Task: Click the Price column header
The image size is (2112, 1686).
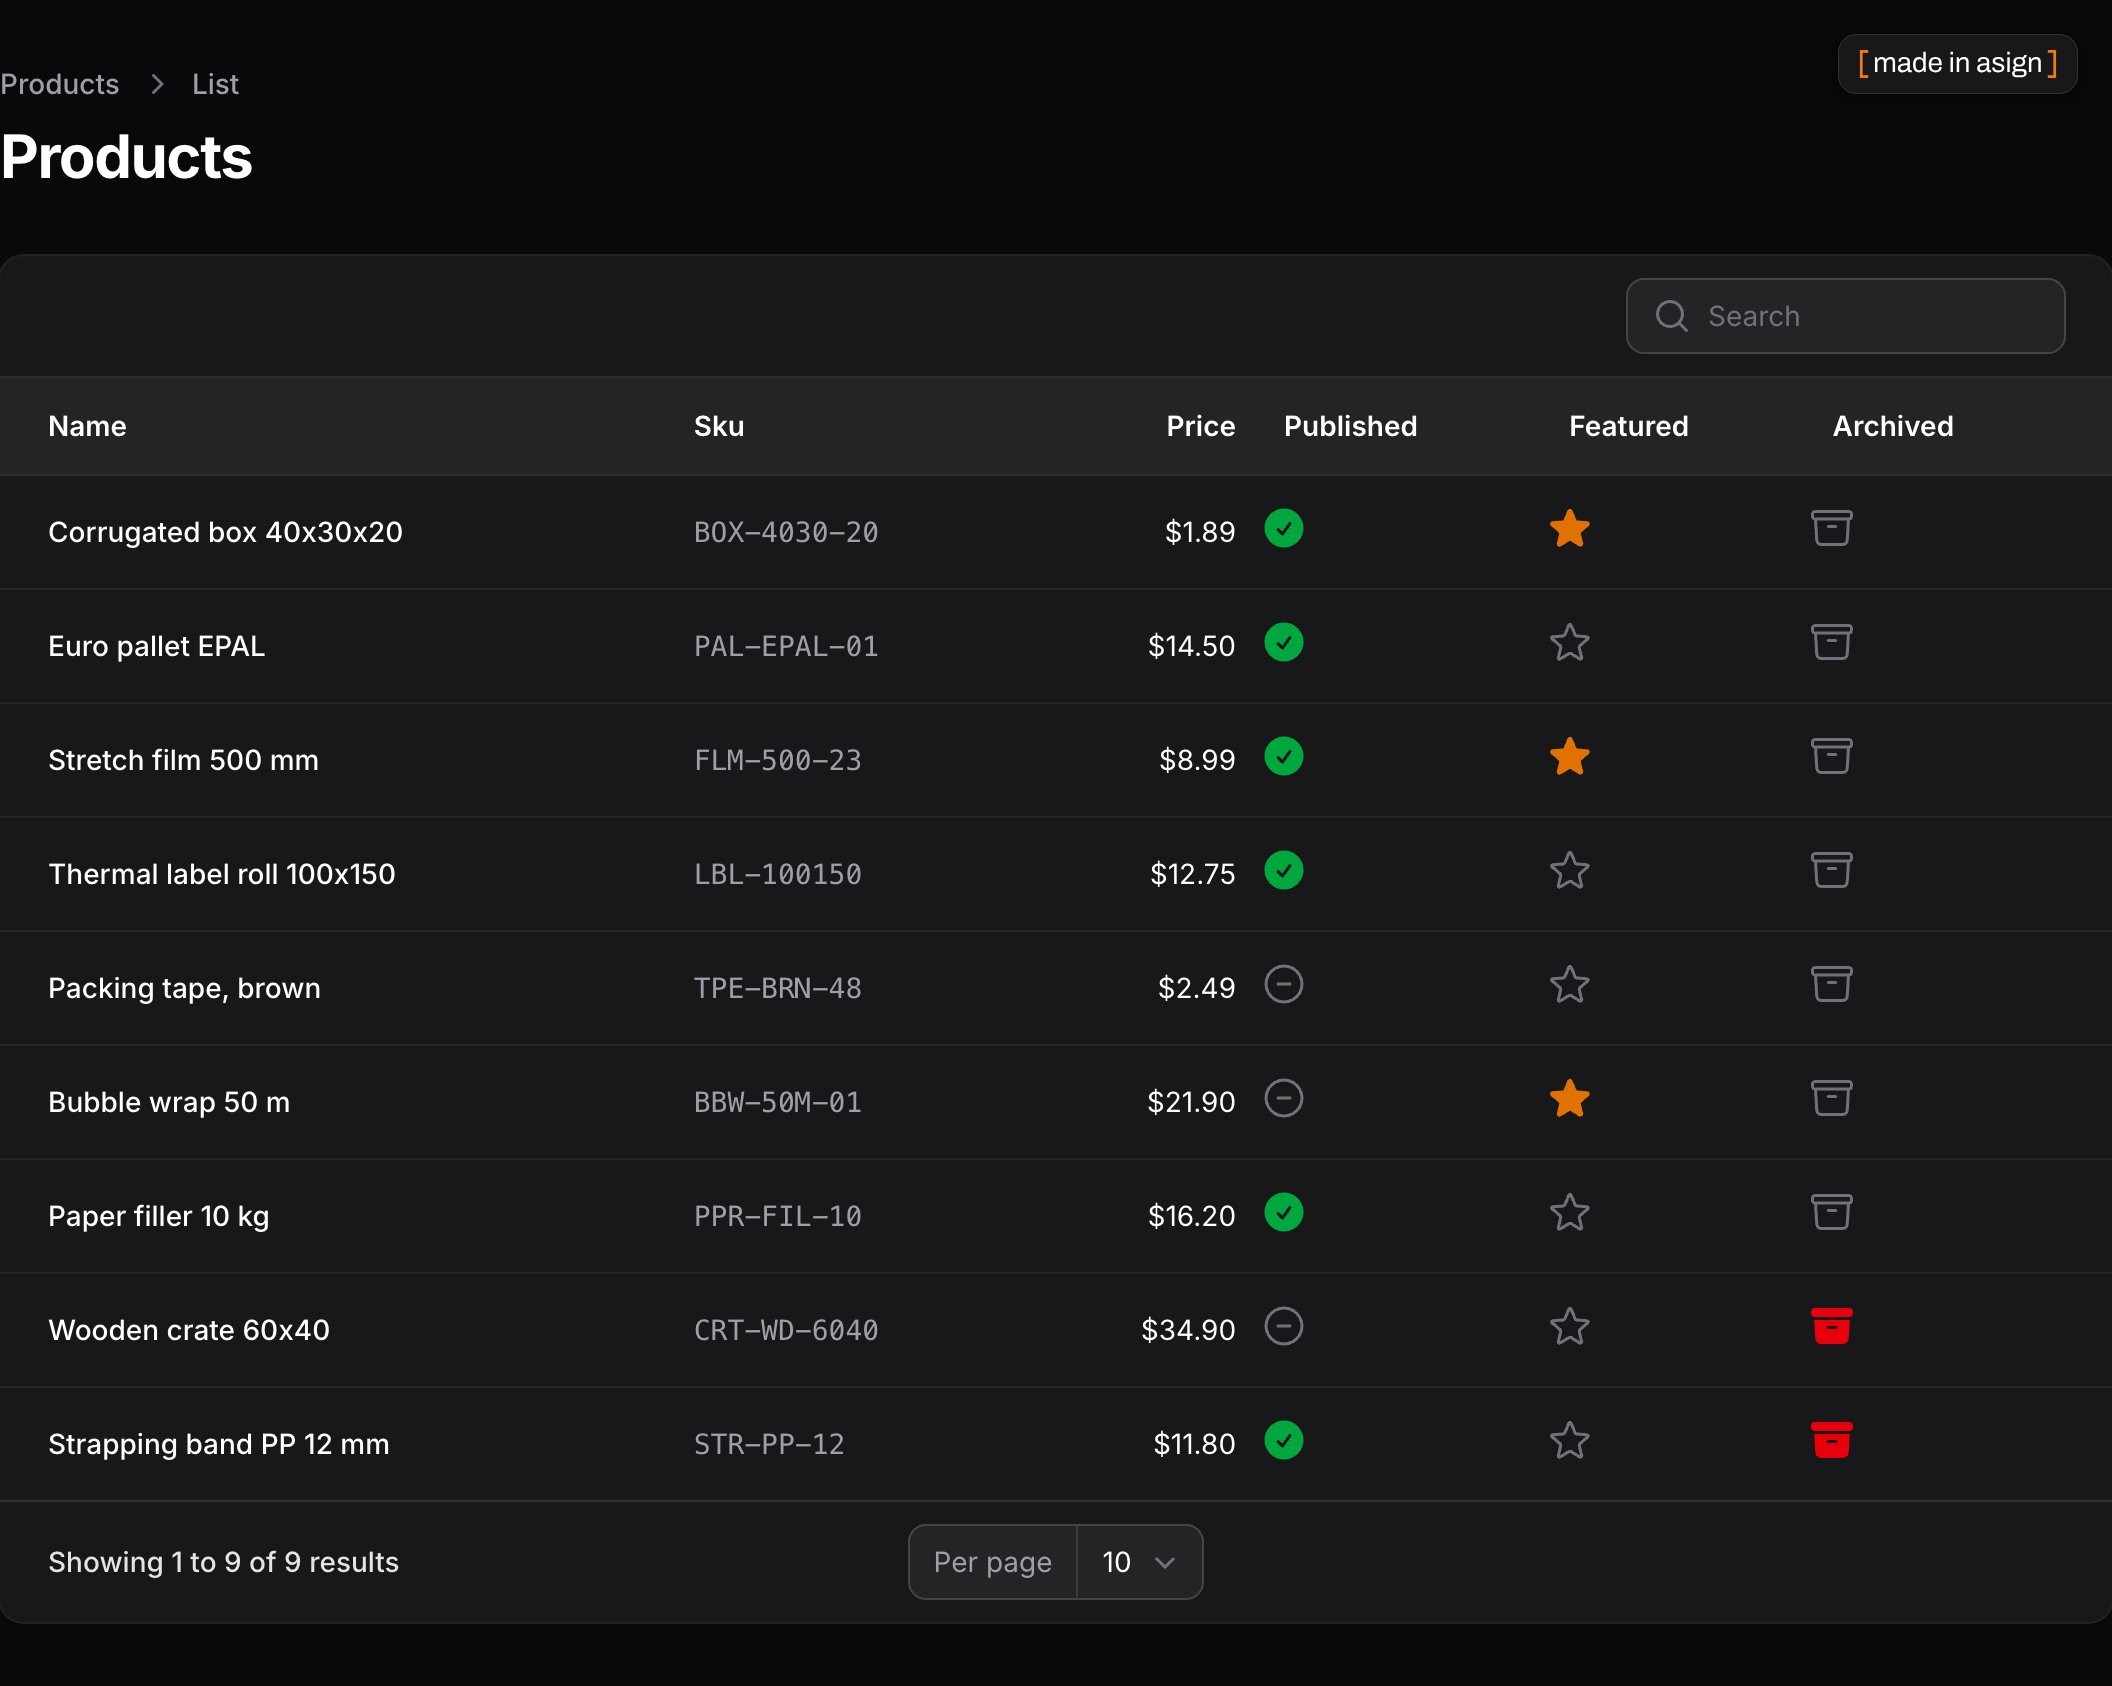Action: [1200, 426]
